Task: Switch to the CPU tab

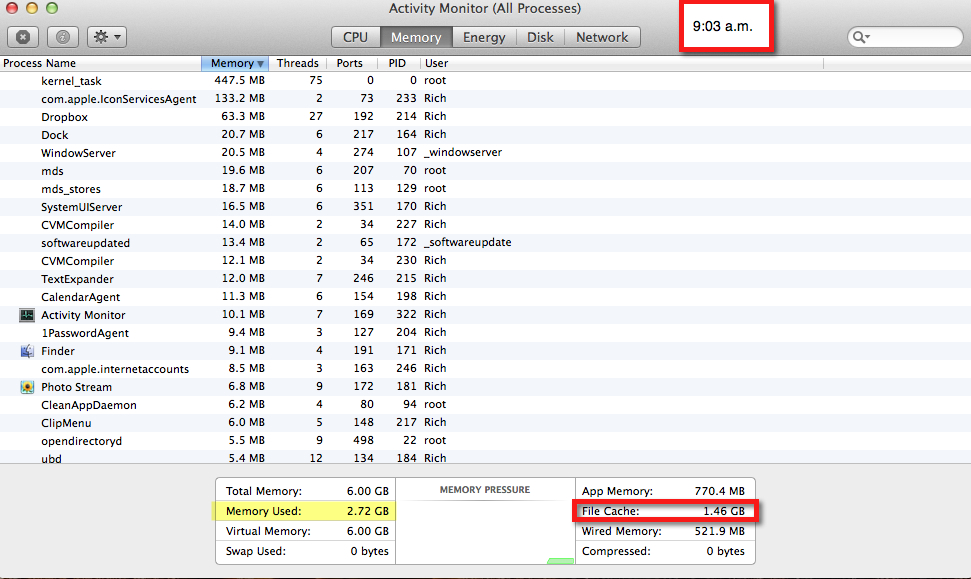Action: 355,37
